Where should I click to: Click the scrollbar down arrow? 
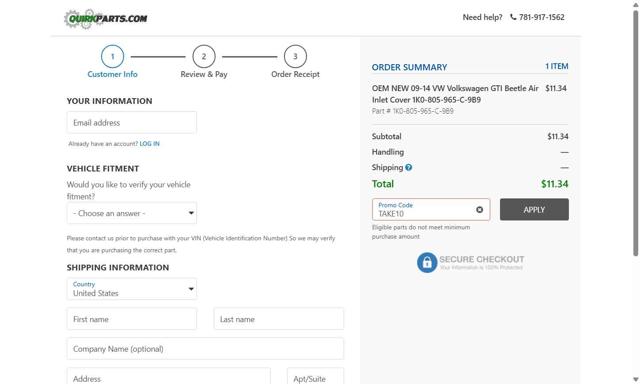[x=636, y=380]
